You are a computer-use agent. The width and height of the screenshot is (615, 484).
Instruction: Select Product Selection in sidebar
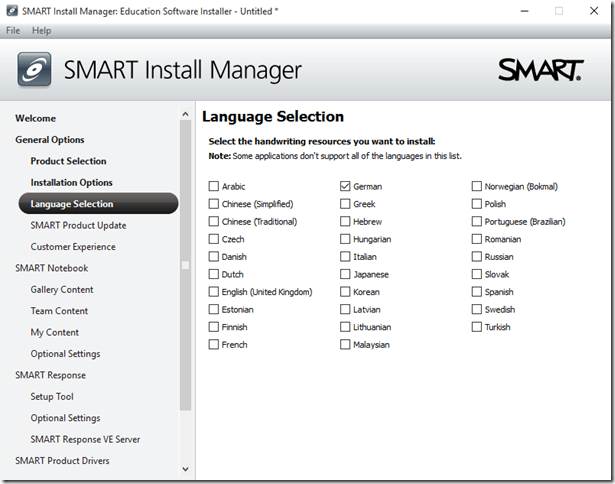(x=68, y=161)
